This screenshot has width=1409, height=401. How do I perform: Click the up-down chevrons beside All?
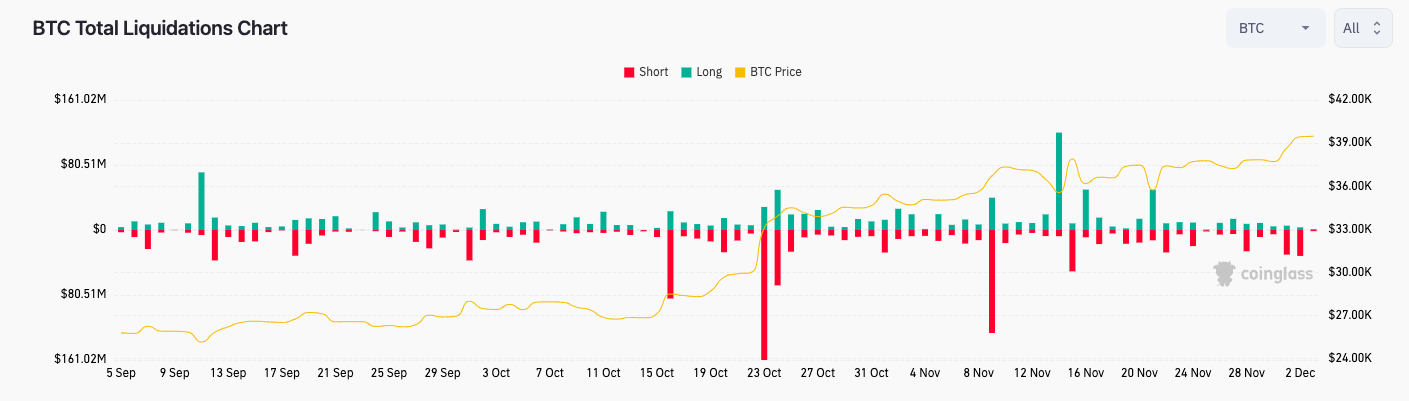tap(1377, 28)
